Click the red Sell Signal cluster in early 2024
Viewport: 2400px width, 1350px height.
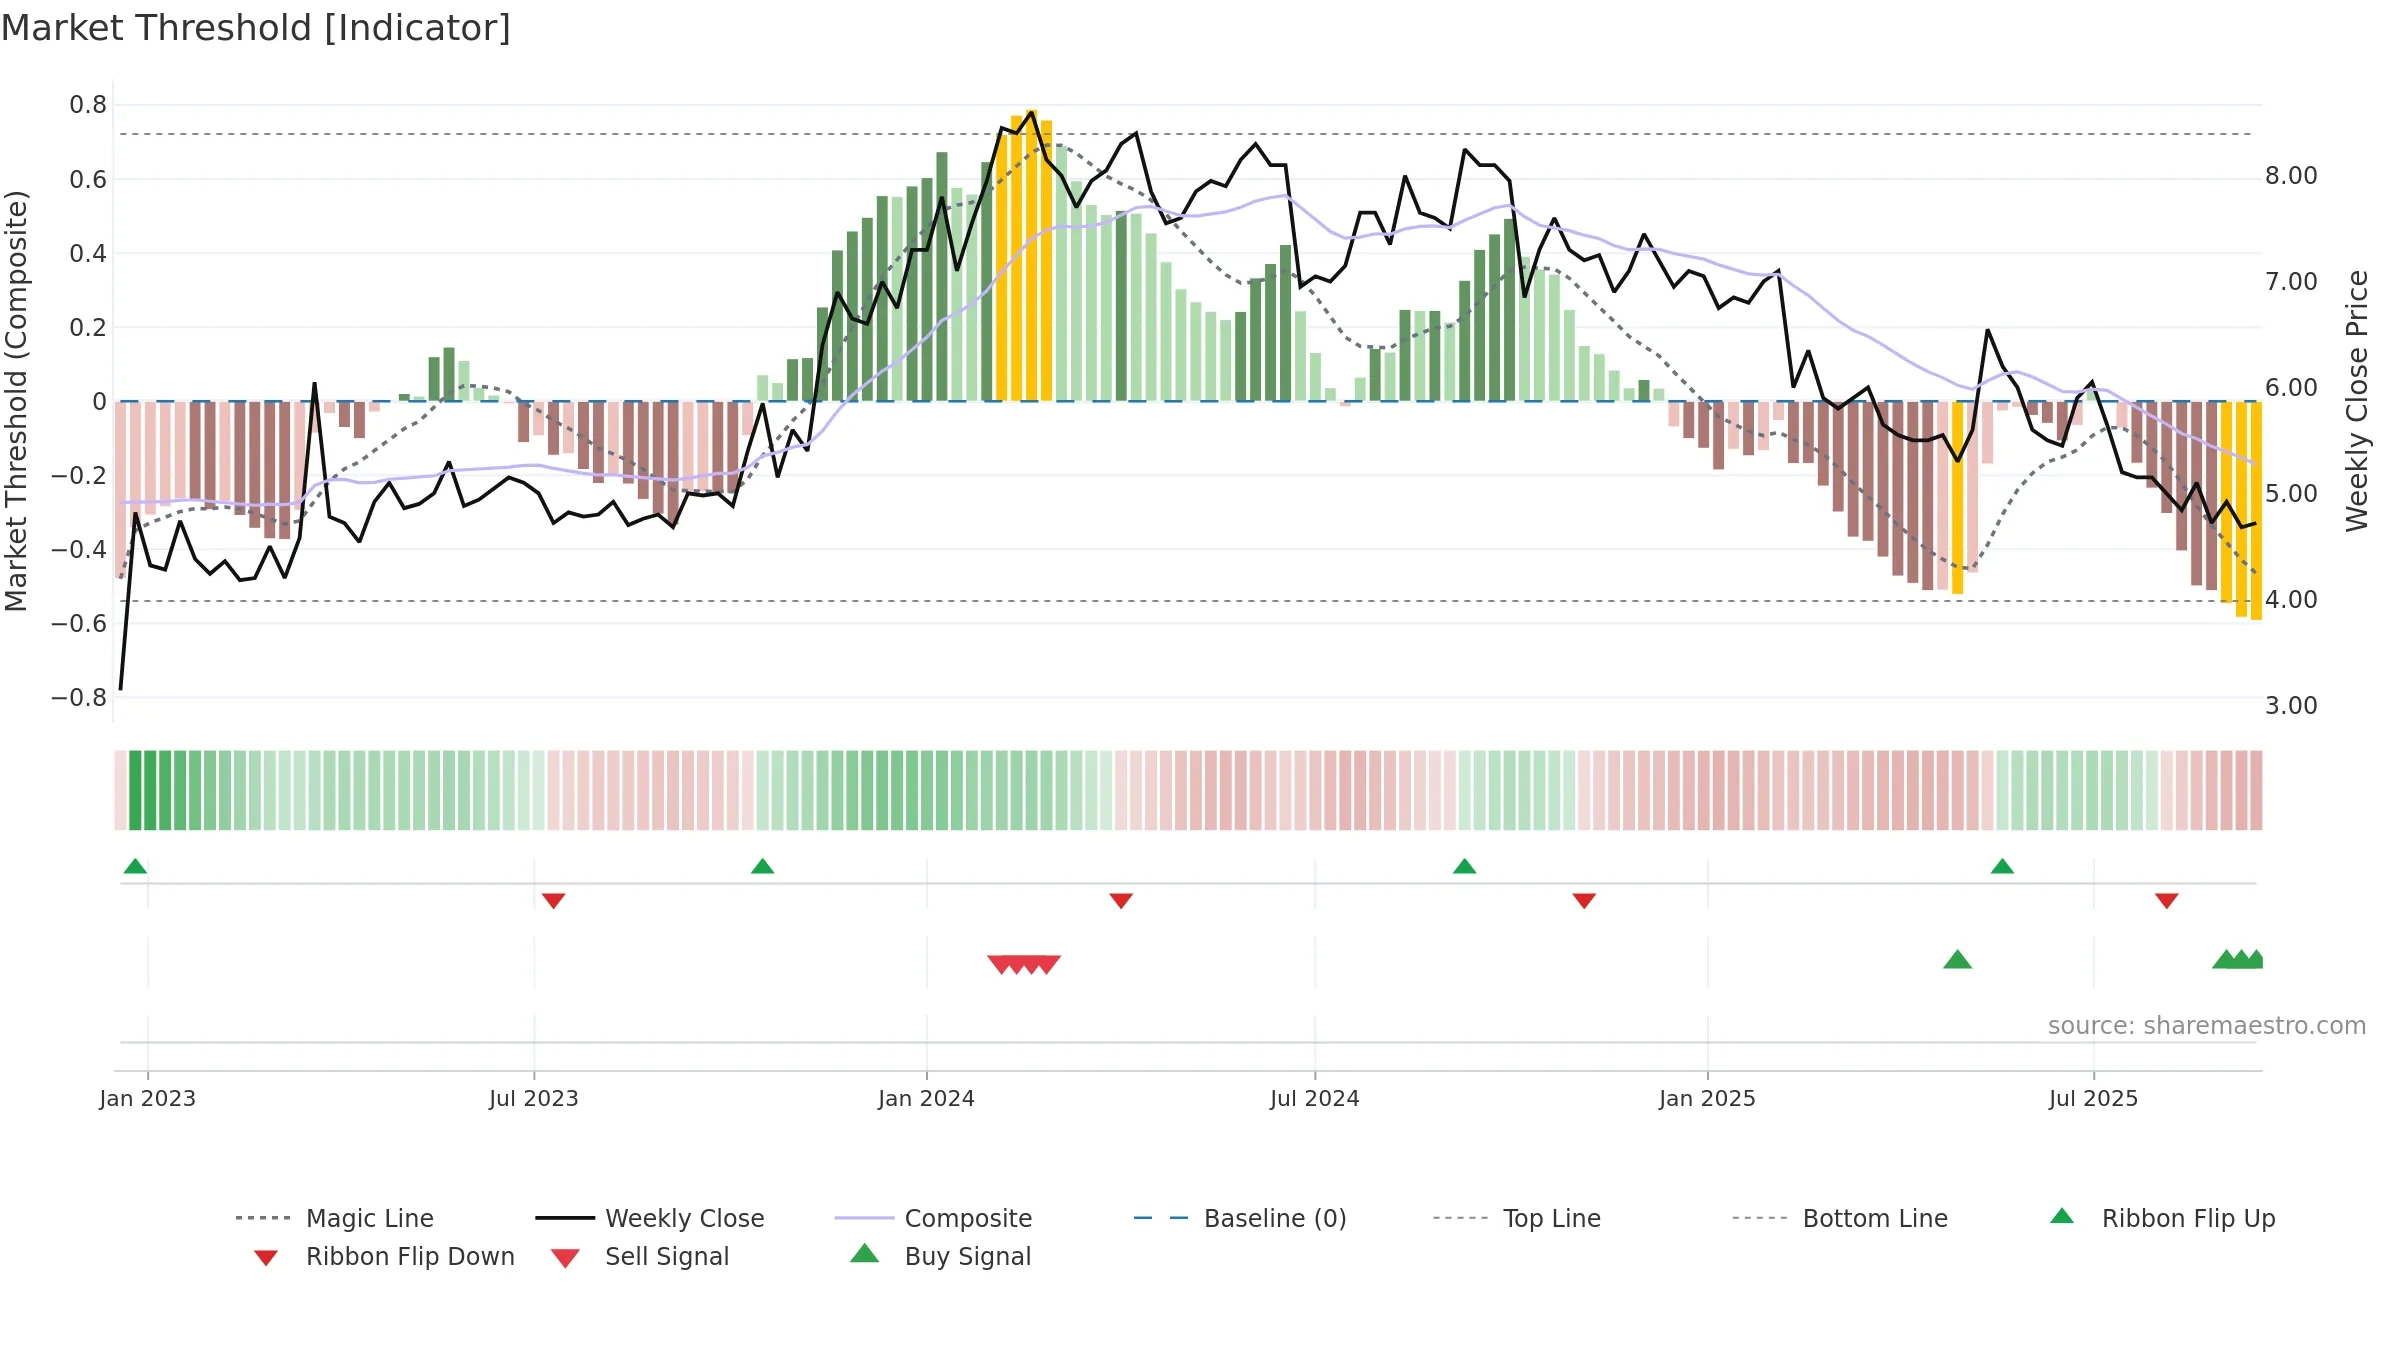1024,964
